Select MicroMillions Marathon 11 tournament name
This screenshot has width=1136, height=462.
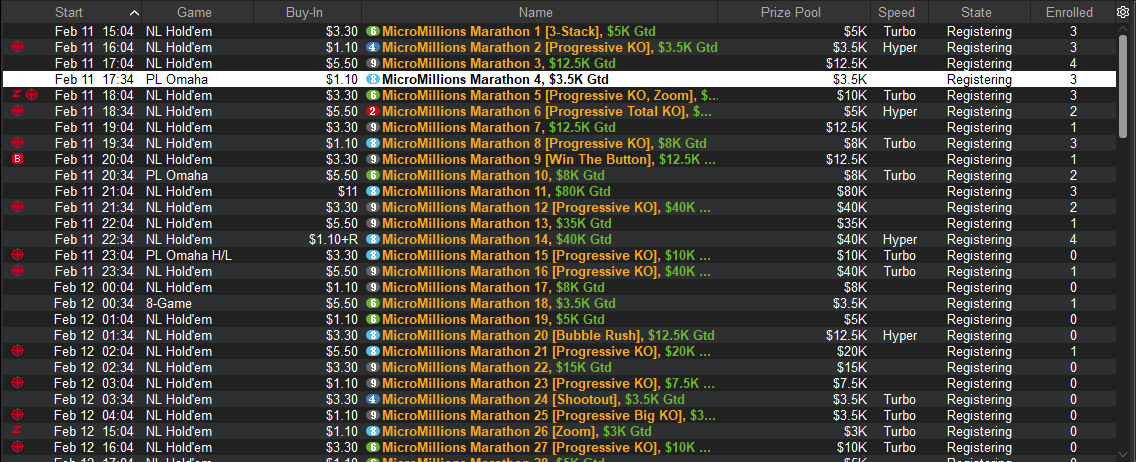pos(496,191)
